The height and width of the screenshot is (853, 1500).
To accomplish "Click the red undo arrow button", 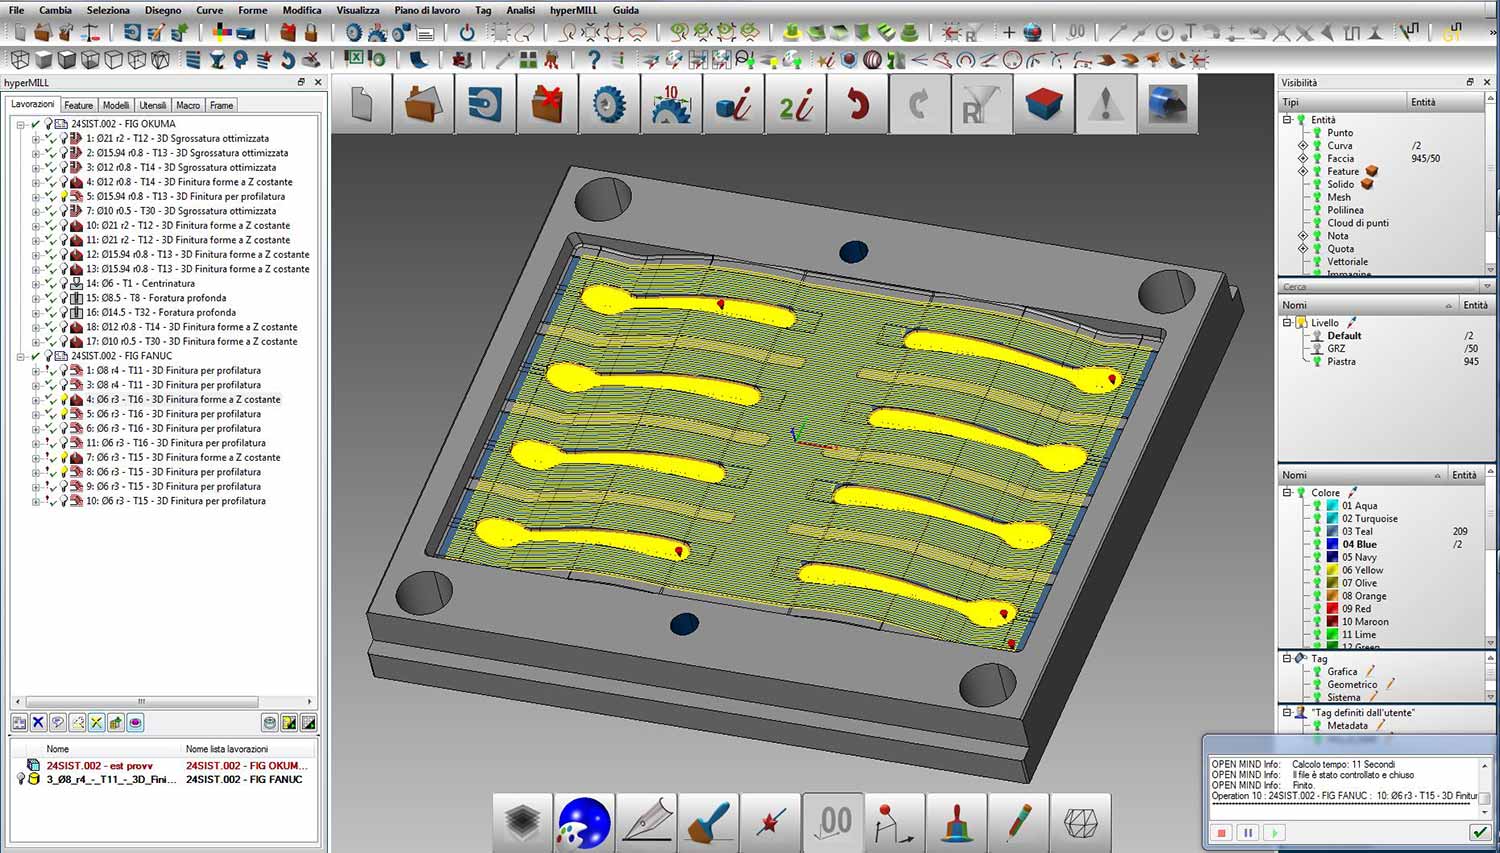I will point(857,104).
